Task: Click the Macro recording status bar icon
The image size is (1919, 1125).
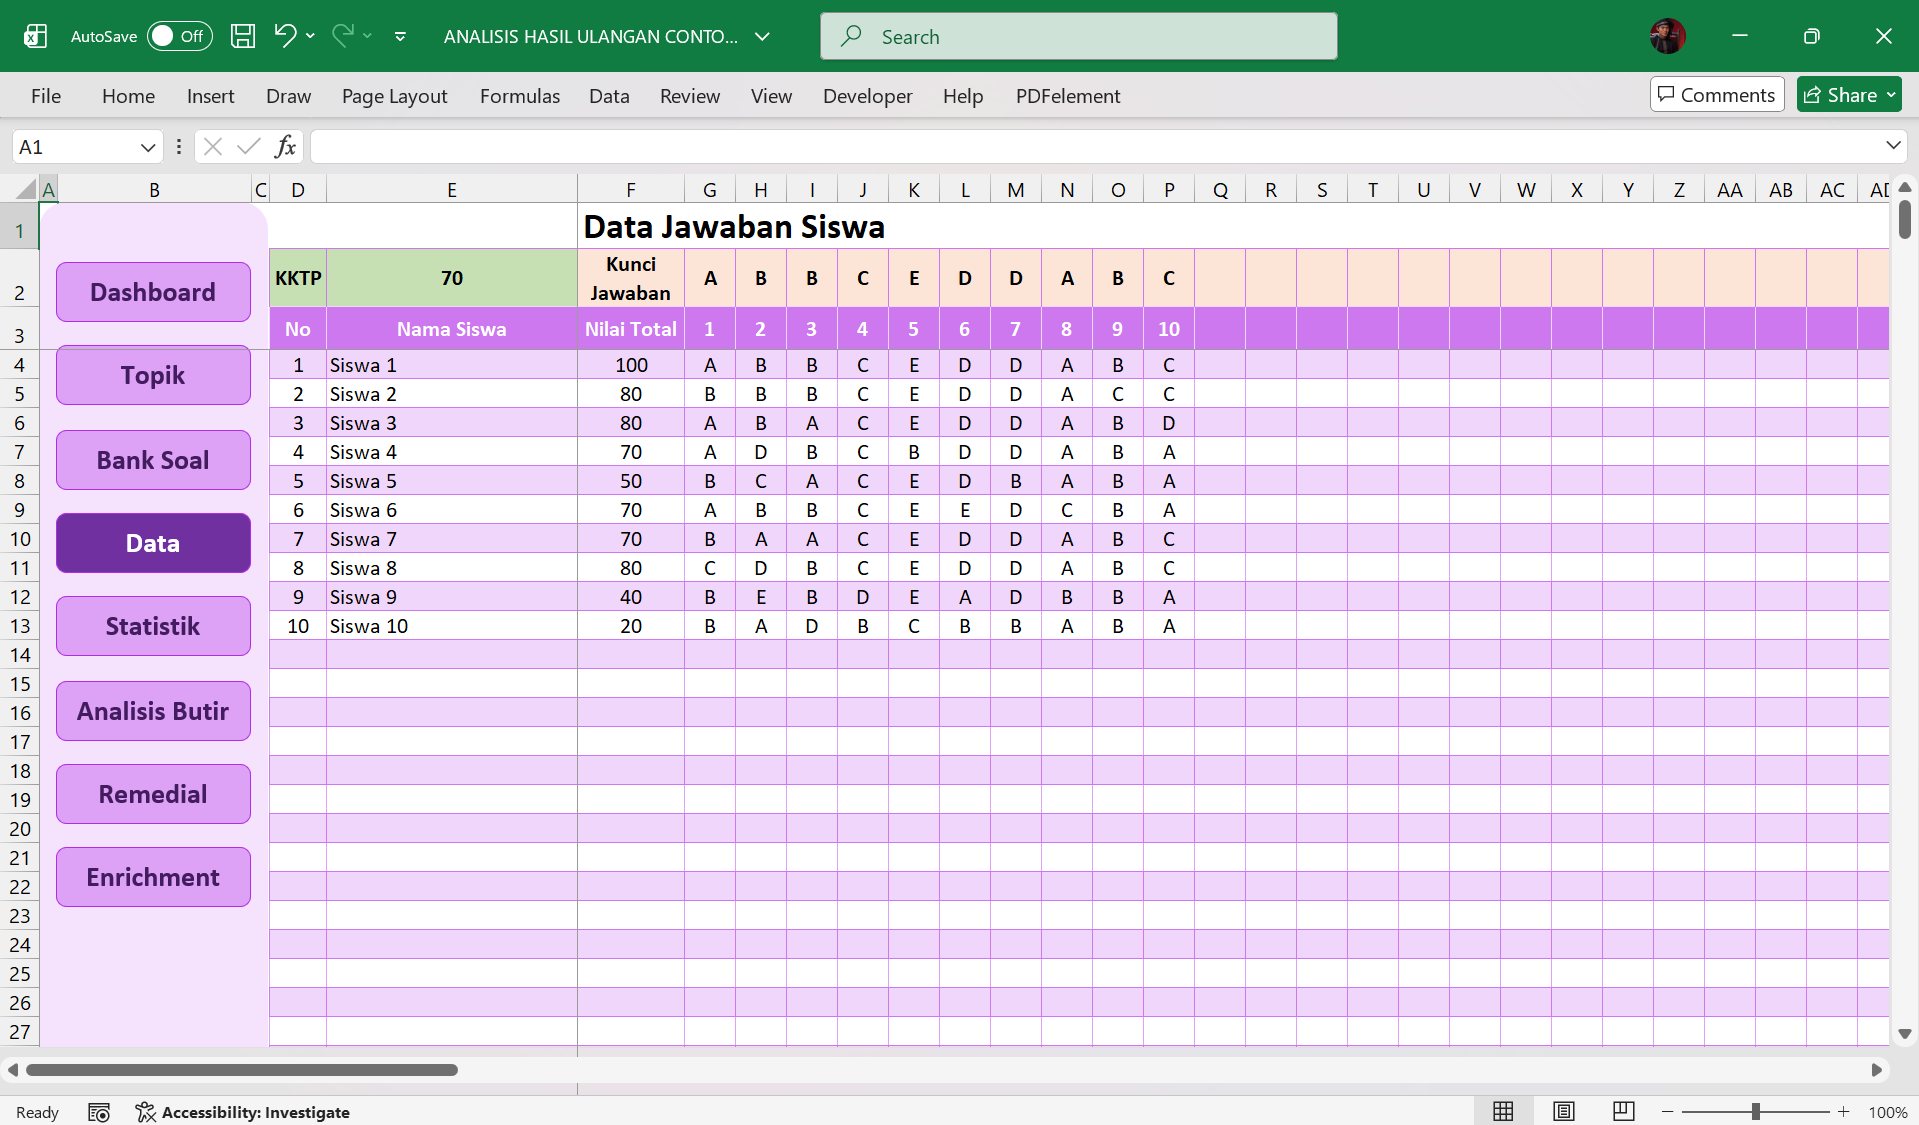Action: tap(99, 1112)
